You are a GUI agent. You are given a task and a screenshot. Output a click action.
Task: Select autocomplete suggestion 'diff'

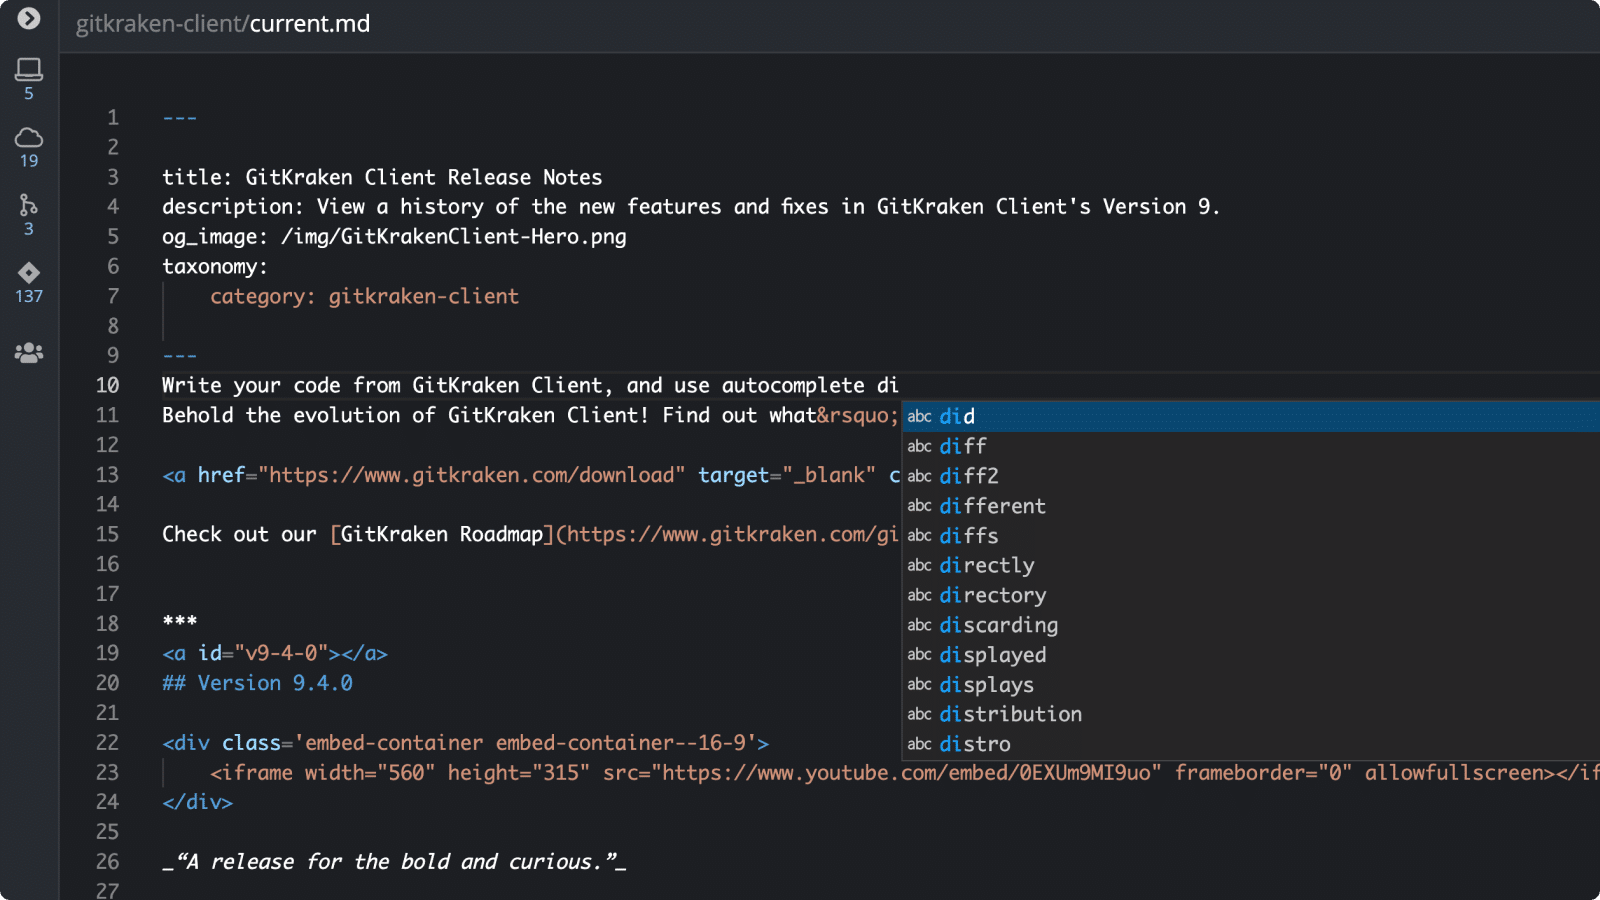[x=1251, y=446]
